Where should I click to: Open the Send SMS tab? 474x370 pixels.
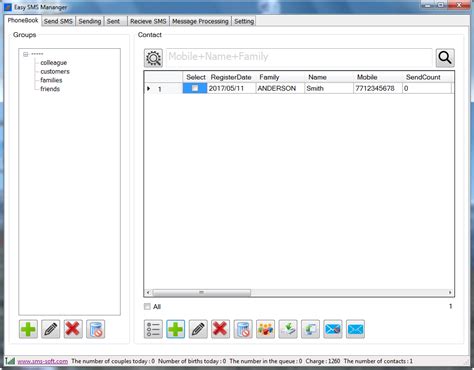pos(58,21)
